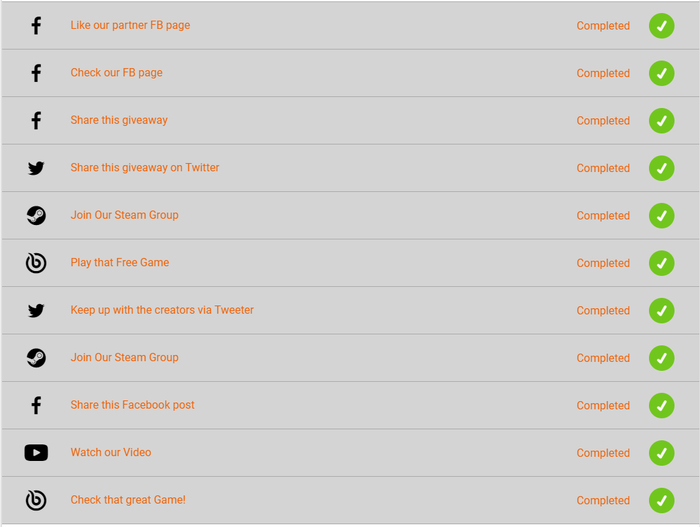700x527 pixels.
Task: Click "Completed" status for "Check that great Game!"
Action: [603, 501]
